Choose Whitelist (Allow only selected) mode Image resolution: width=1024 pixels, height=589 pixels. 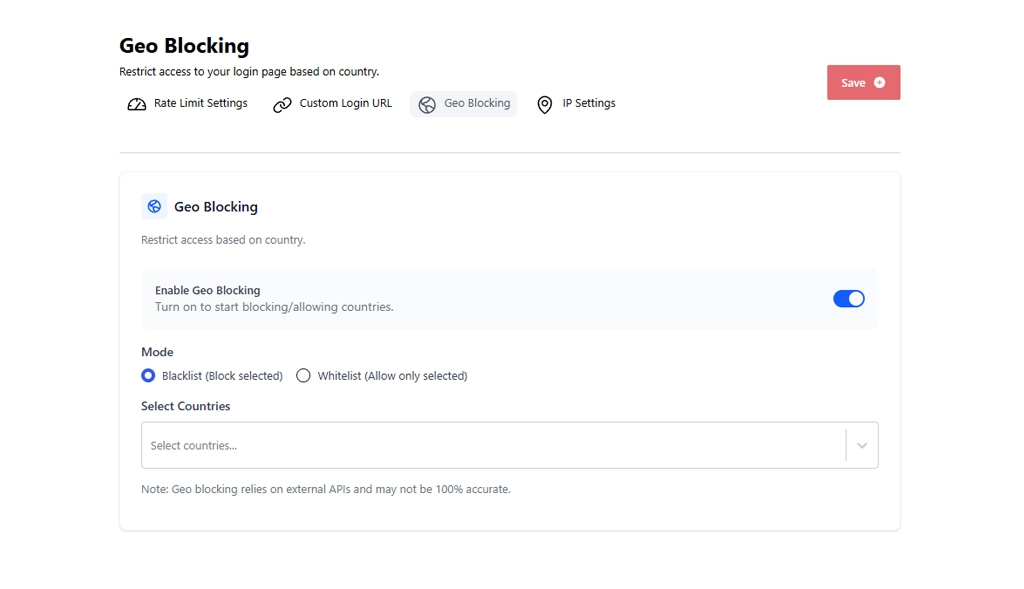(303, 375)
